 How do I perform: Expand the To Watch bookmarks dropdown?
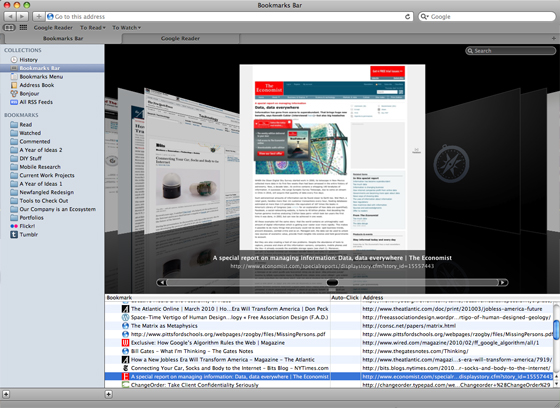[126, 28]
